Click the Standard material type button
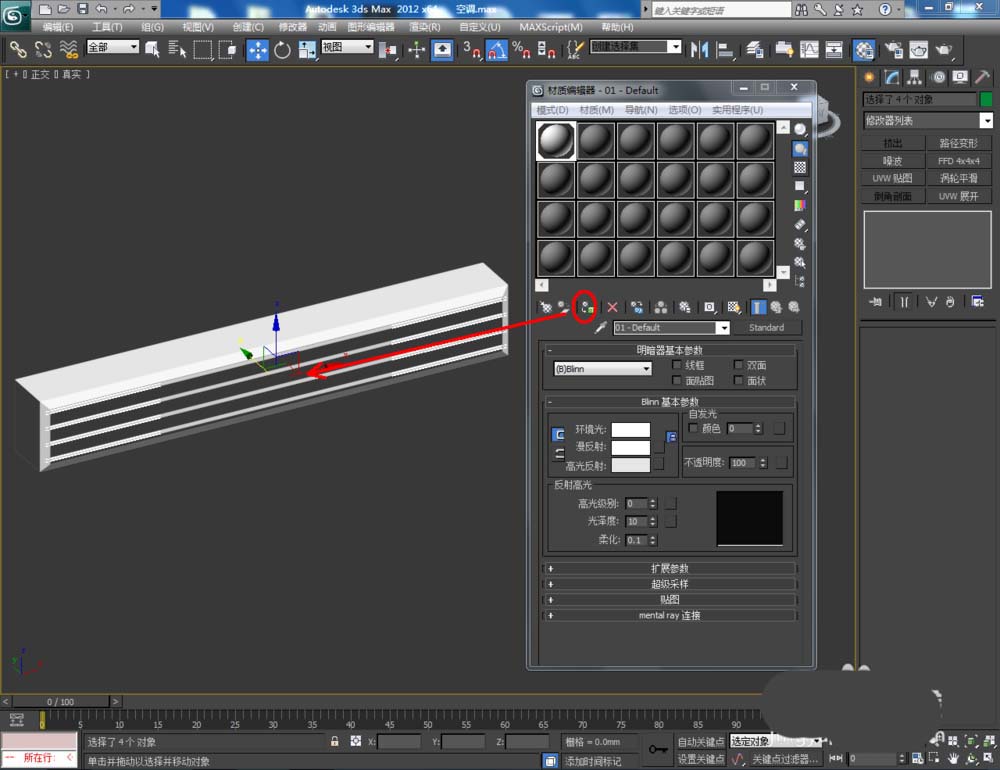The width and height of the screenshot is (1000, 770). [x=766, y=328]
